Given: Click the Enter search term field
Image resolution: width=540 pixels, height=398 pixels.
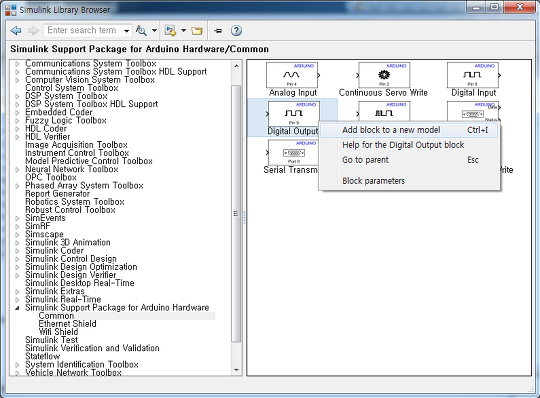Looking at the screenshot, I should pos(84,31).
